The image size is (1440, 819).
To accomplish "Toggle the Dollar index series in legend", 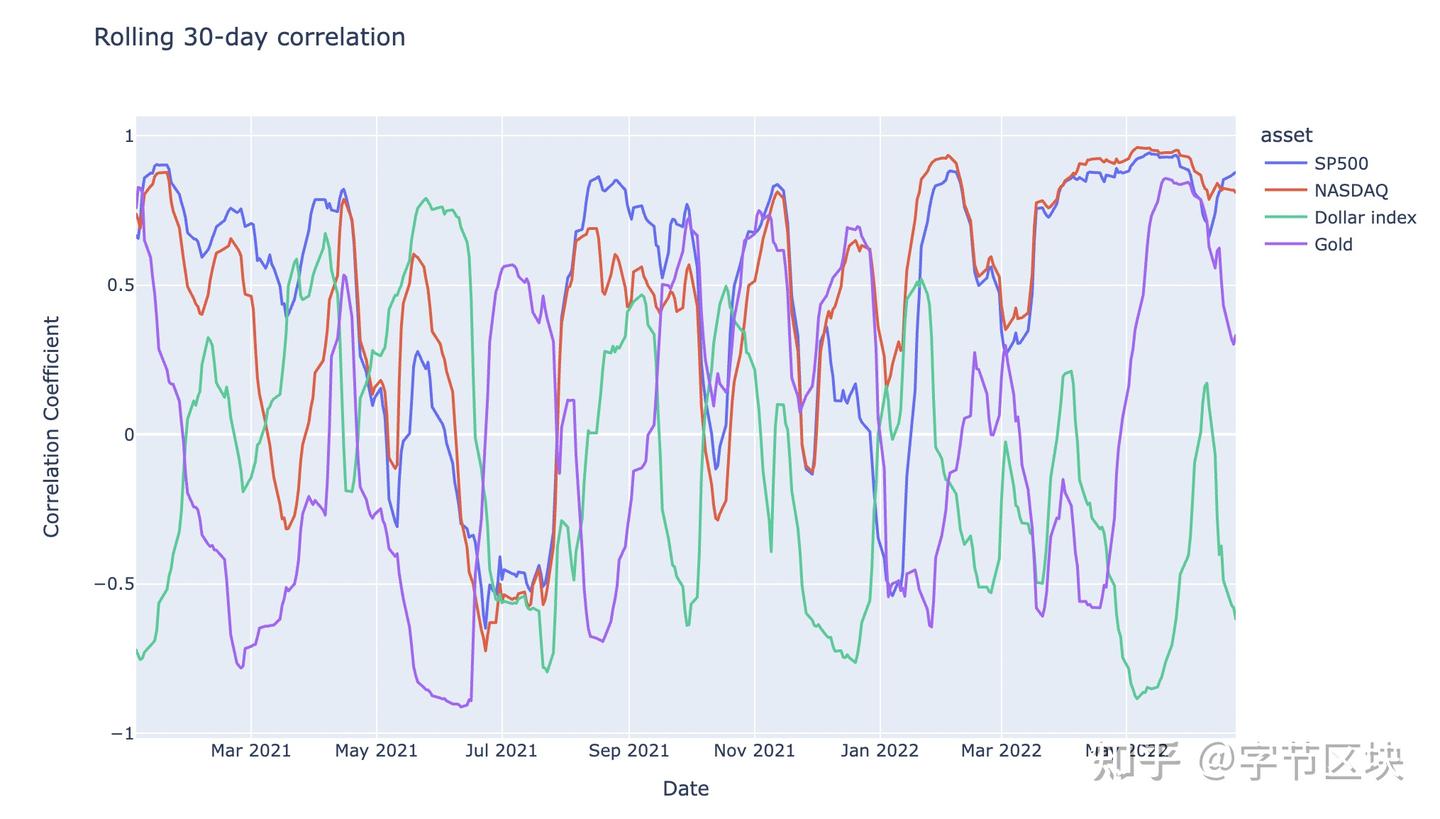I will click(1340, 217).
